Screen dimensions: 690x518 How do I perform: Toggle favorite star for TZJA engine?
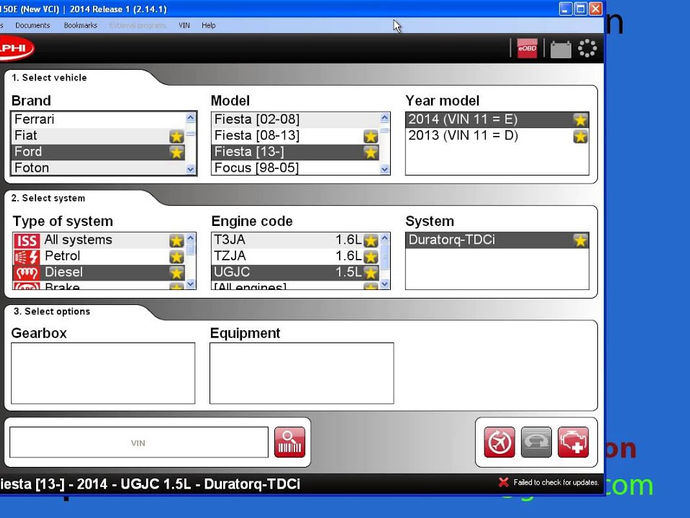coord(371,257)
